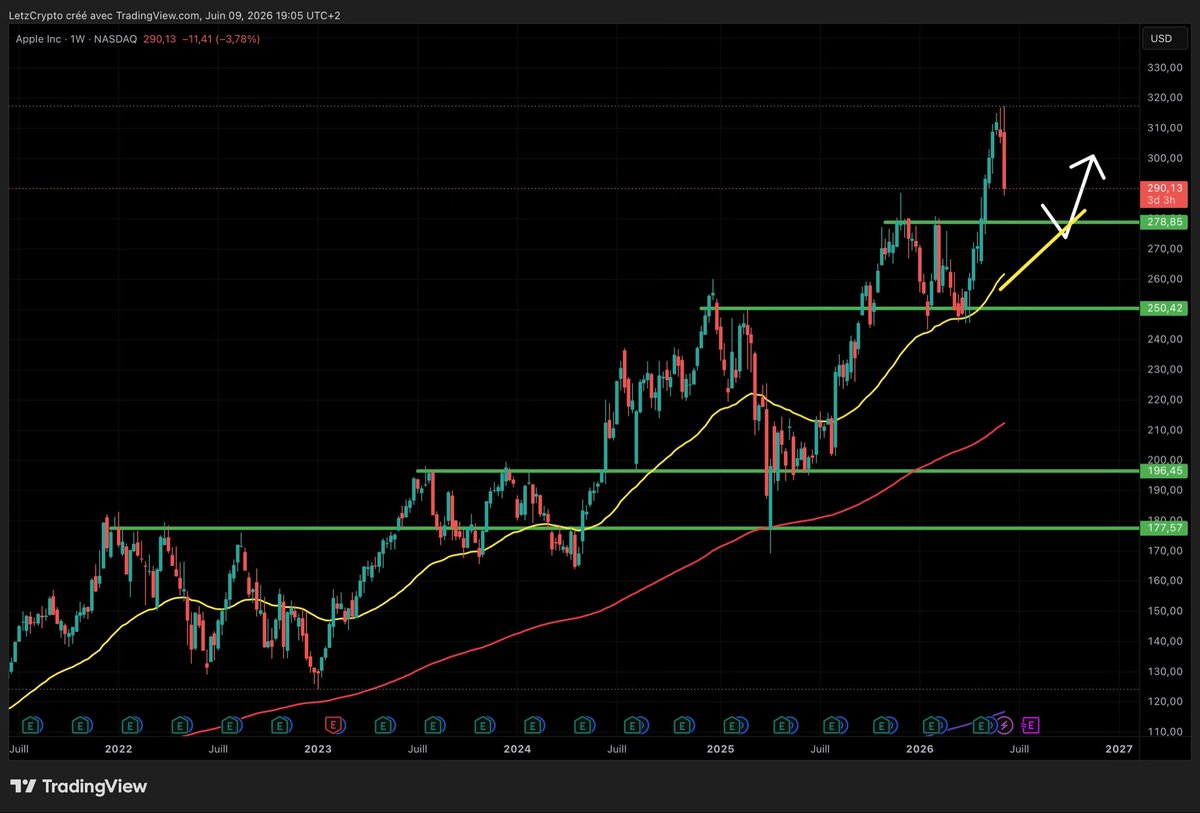Click the 110,00 price axis value
The height and width of the screenshot is (813, 1200).
coord(1165,732)
